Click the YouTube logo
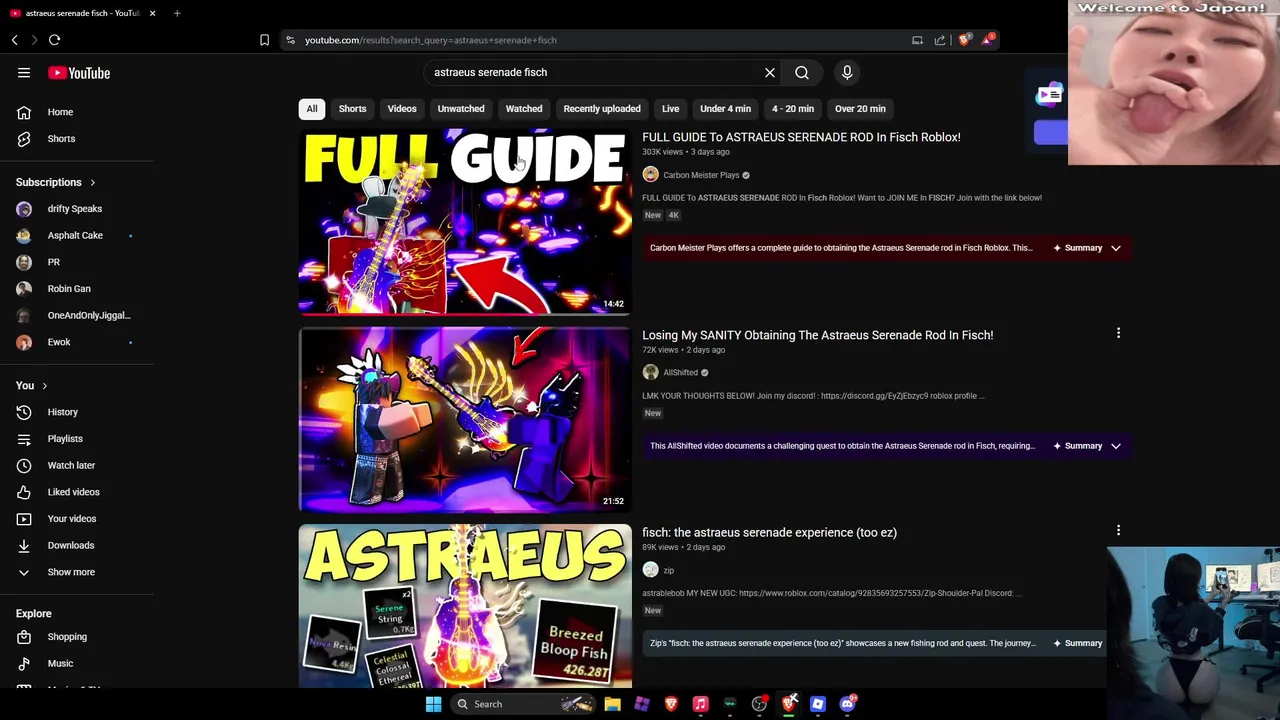 [x=79, y=73]
